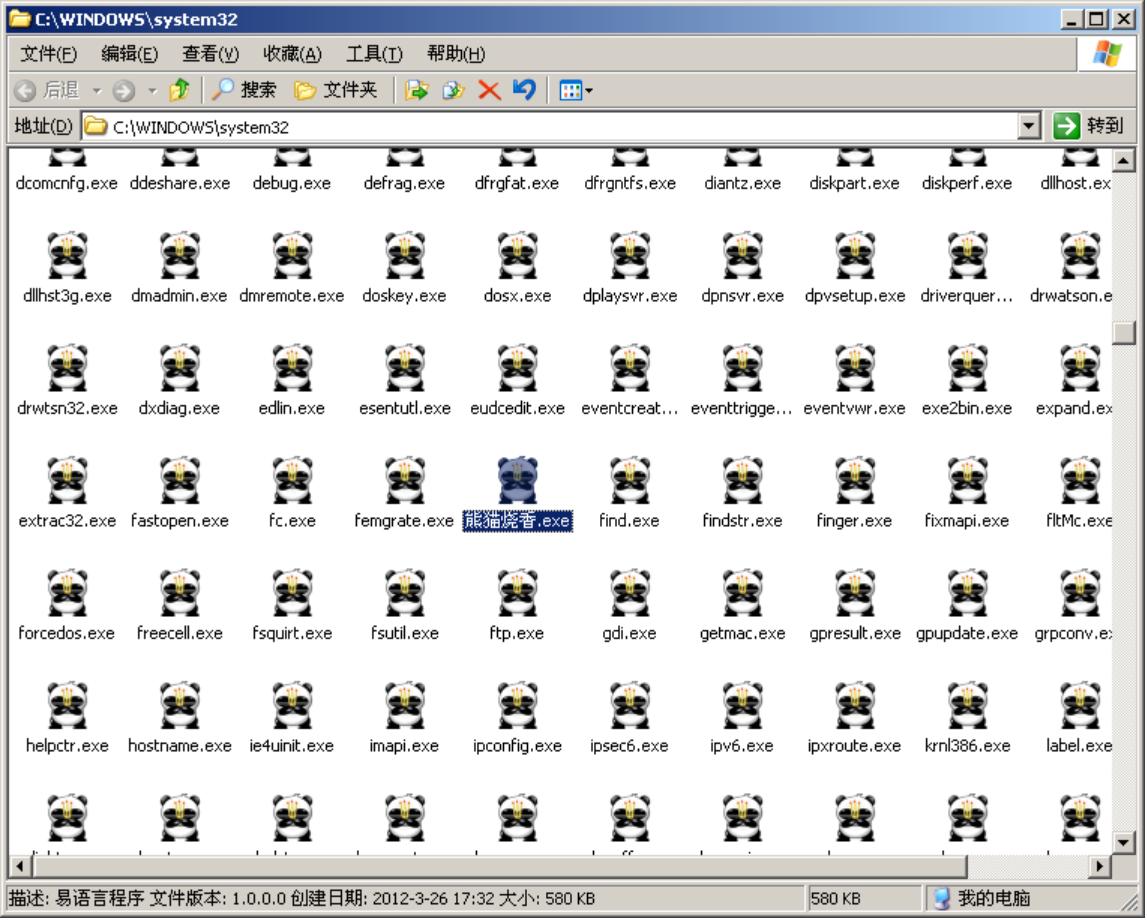1147x920 pixels.
Task: Open the 搜索 search pane
Action: [x=245, y=91]
